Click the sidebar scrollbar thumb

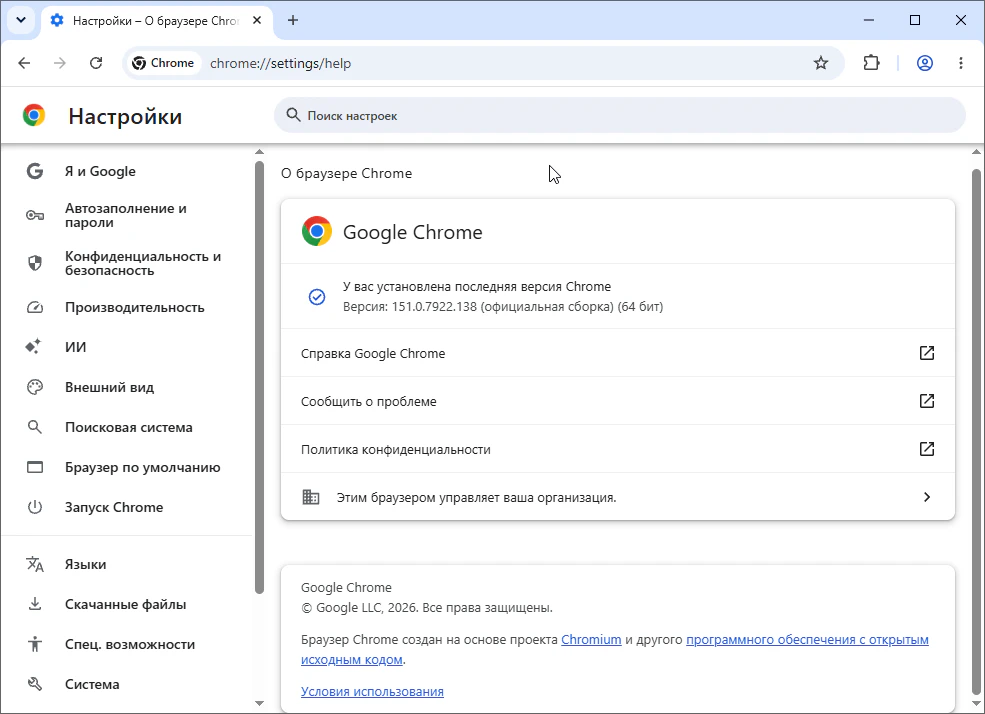tap(259, 377)
